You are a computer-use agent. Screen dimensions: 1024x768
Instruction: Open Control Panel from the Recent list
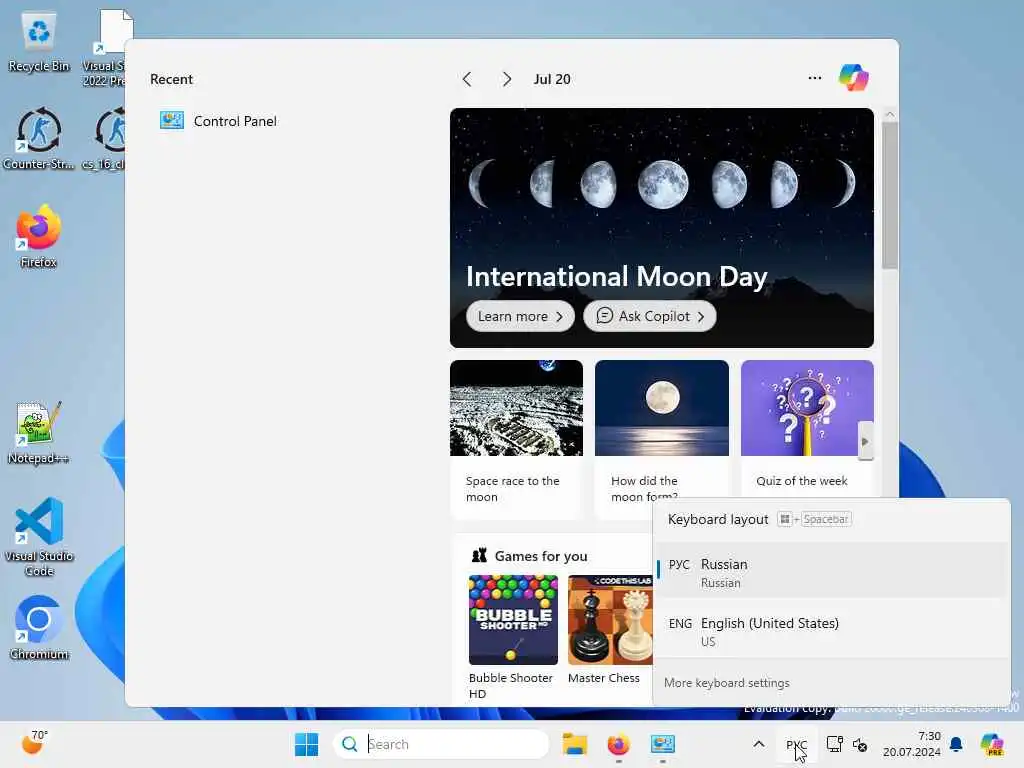tap(219, 121)
